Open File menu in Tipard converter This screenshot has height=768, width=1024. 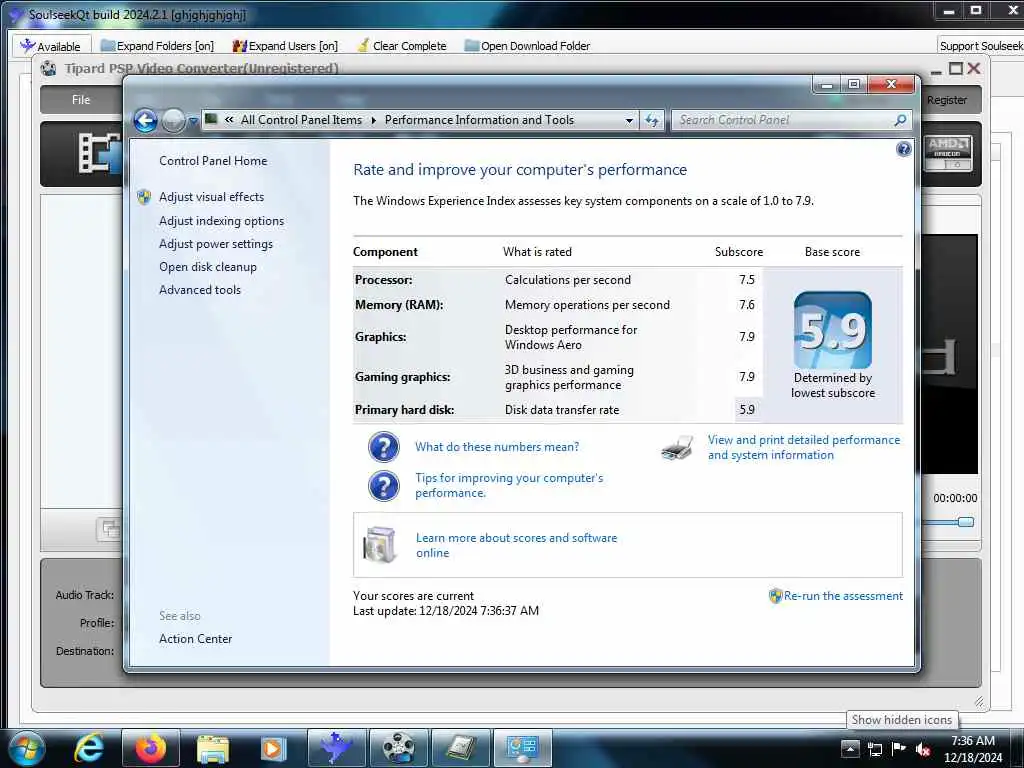[x=81, y=100]
